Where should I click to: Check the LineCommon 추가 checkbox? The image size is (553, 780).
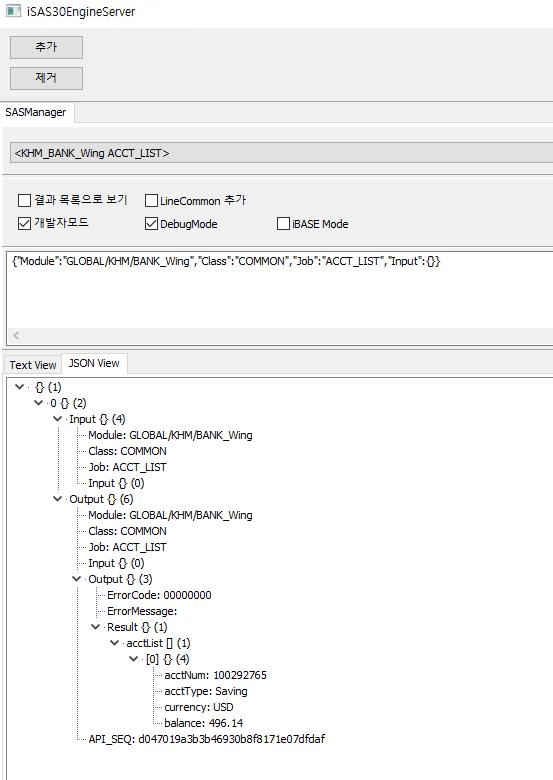[151, 200]
